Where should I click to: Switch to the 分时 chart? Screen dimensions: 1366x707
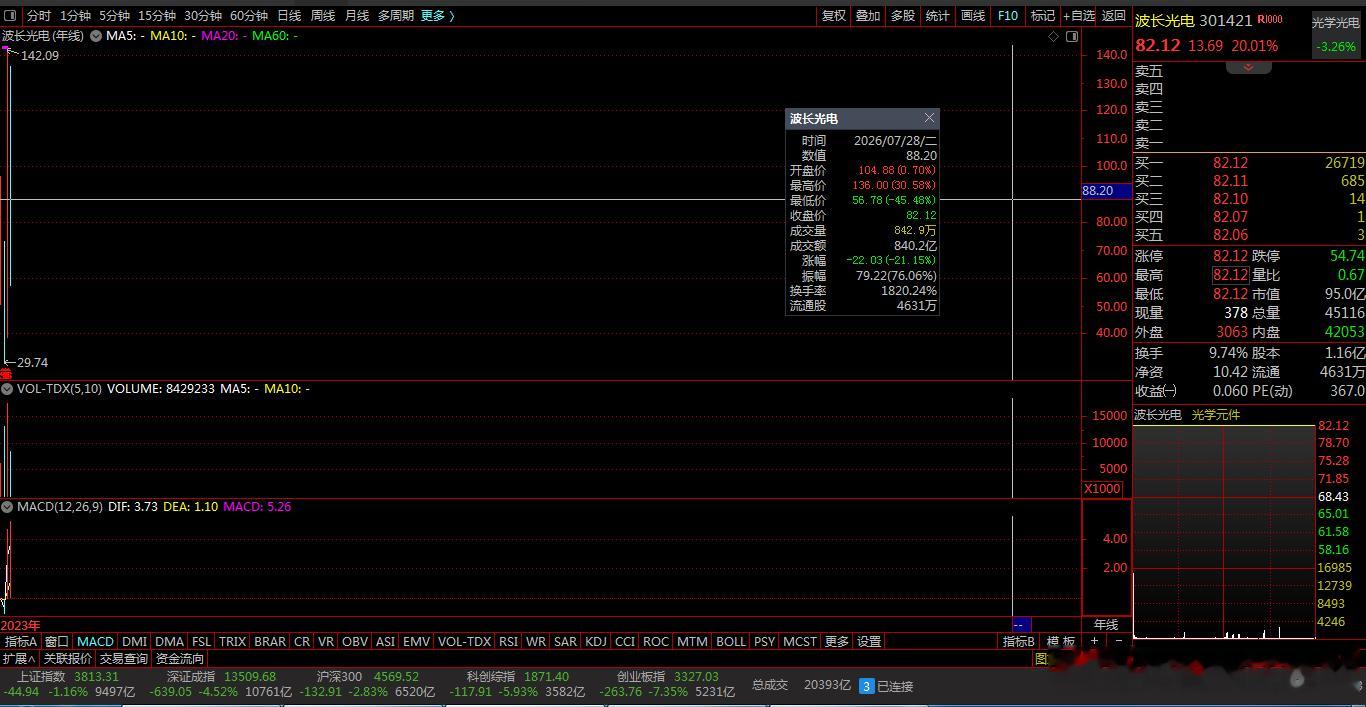pyautogui.click(x=39, y=16)
